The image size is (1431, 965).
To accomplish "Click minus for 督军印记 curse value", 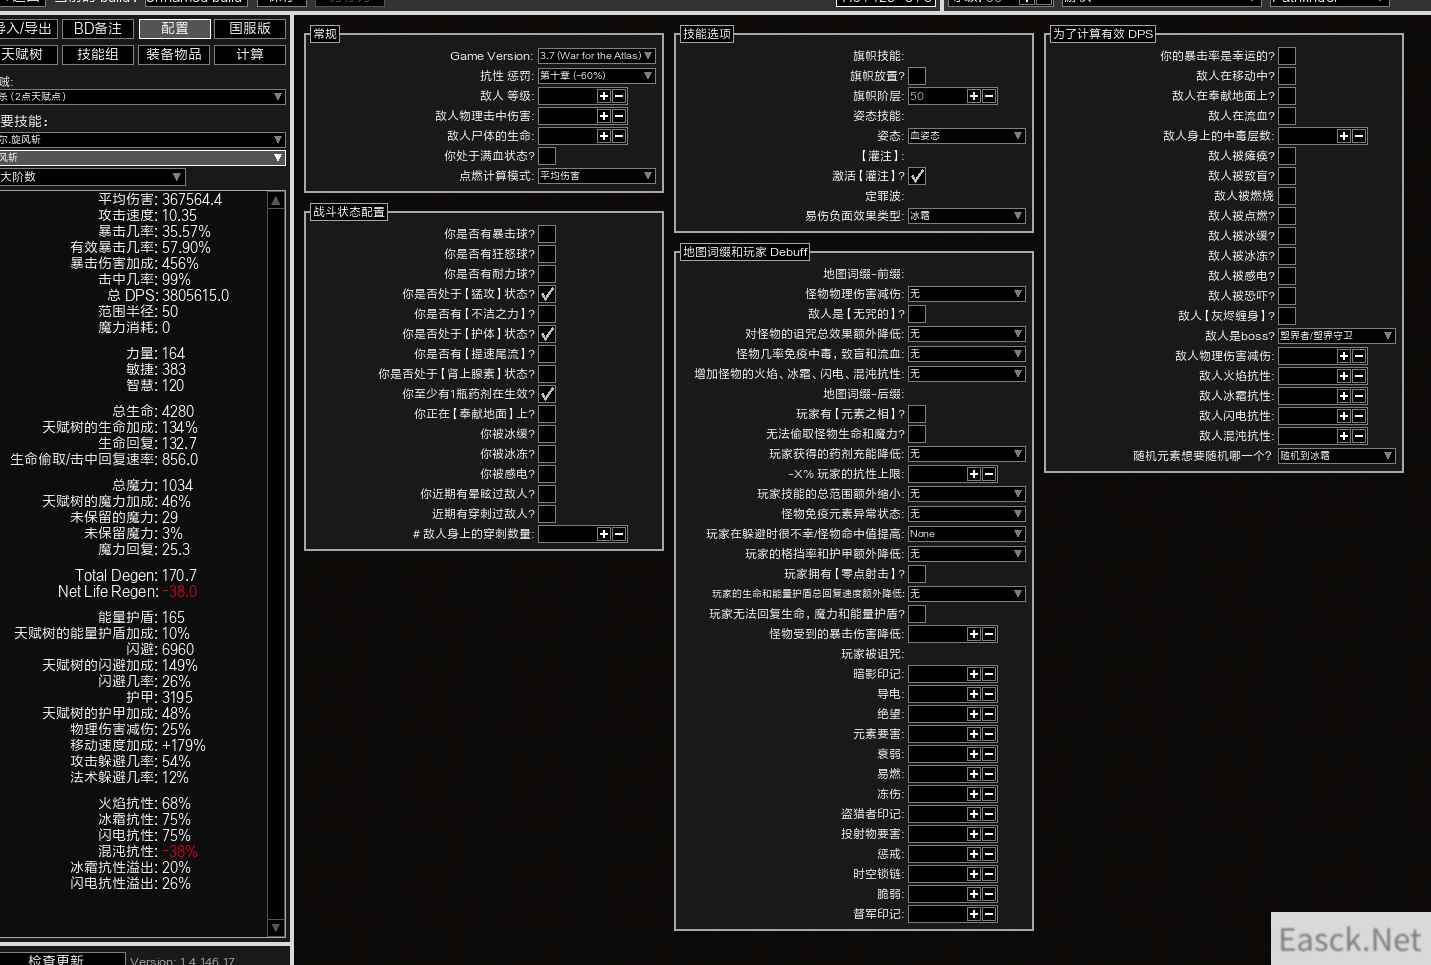I will [x=989, y=914].
